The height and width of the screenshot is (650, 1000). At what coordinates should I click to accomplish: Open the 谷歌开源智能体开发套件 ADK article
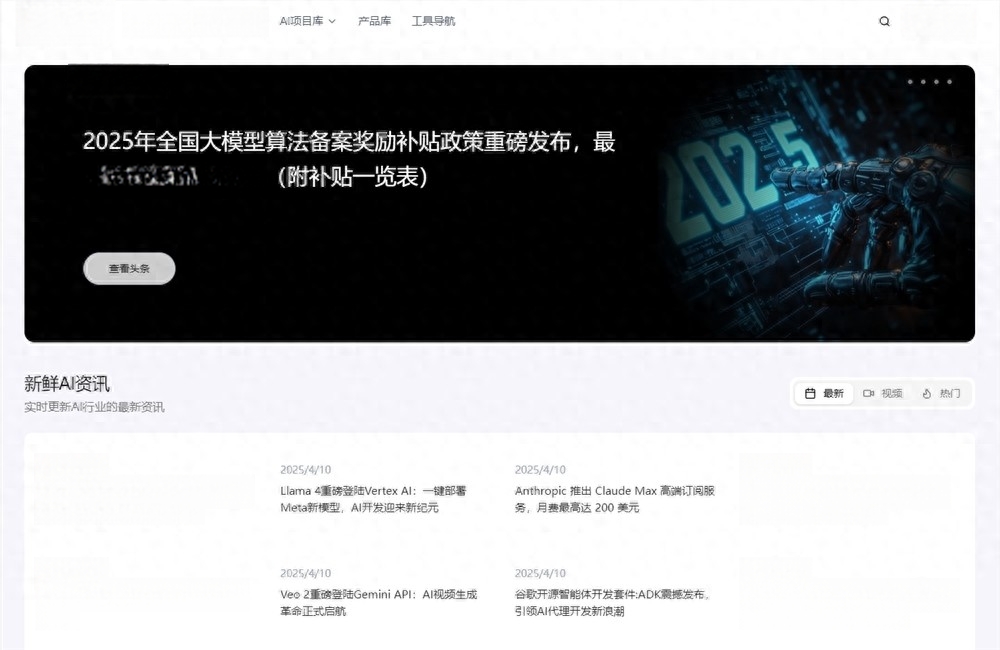pyautogui.click(x=613, y=603)
